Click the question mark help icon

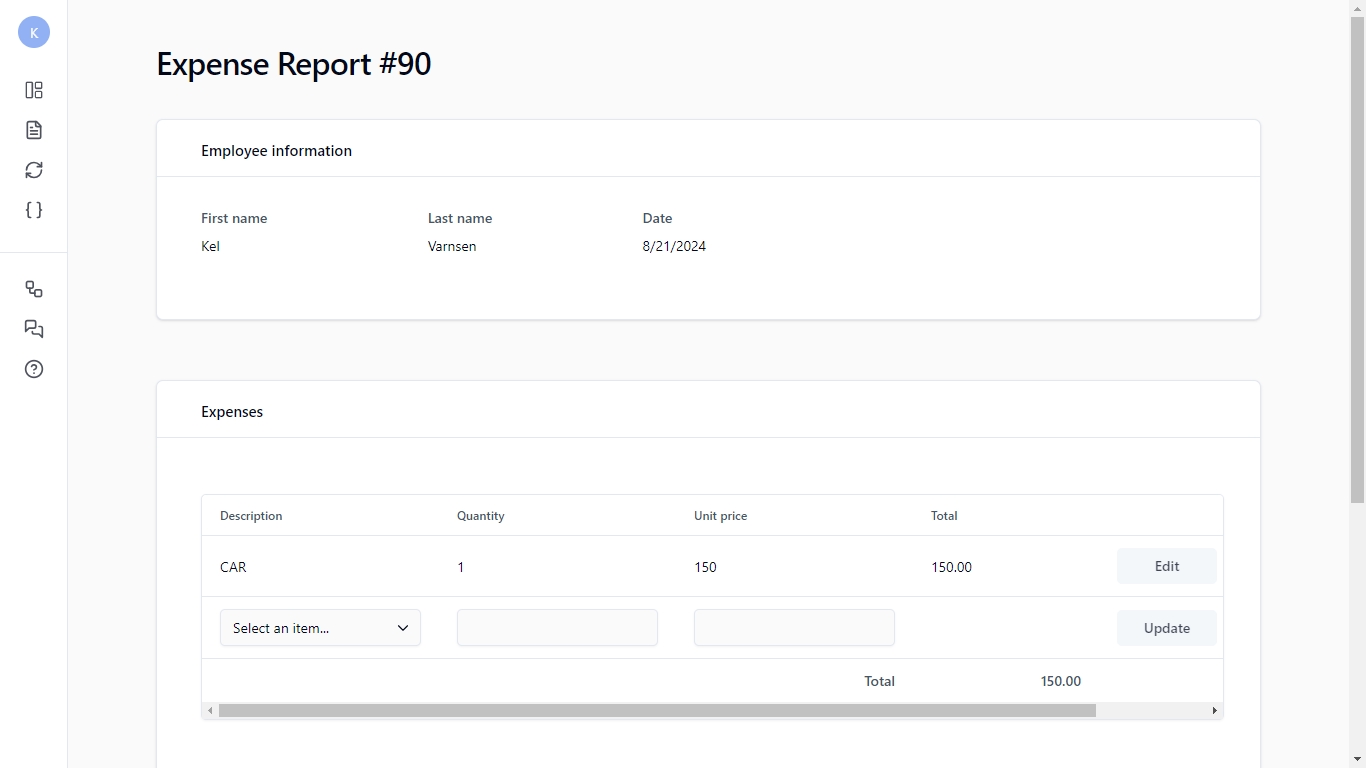pyautogui.click(x=34, y=369)
